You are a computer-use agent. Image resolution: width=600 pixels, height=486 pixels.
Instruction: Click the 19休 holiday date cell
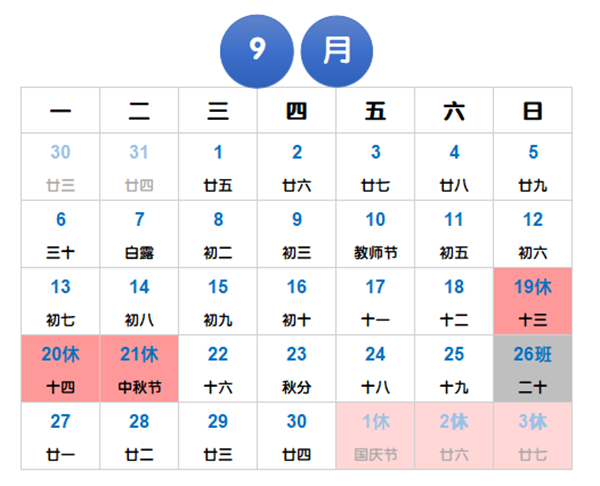point(533,301)
